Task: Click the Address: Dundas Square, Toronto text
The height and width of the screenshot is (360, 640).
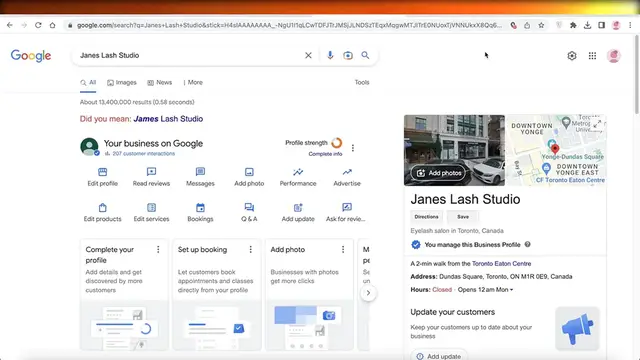Action: [491, 277]
